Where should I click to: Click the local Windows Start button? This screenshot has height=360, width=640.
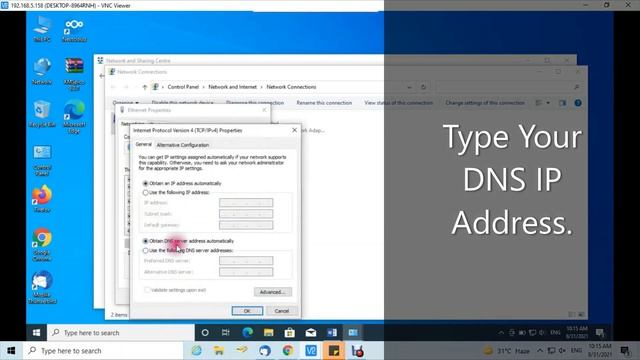coord(11,351)
